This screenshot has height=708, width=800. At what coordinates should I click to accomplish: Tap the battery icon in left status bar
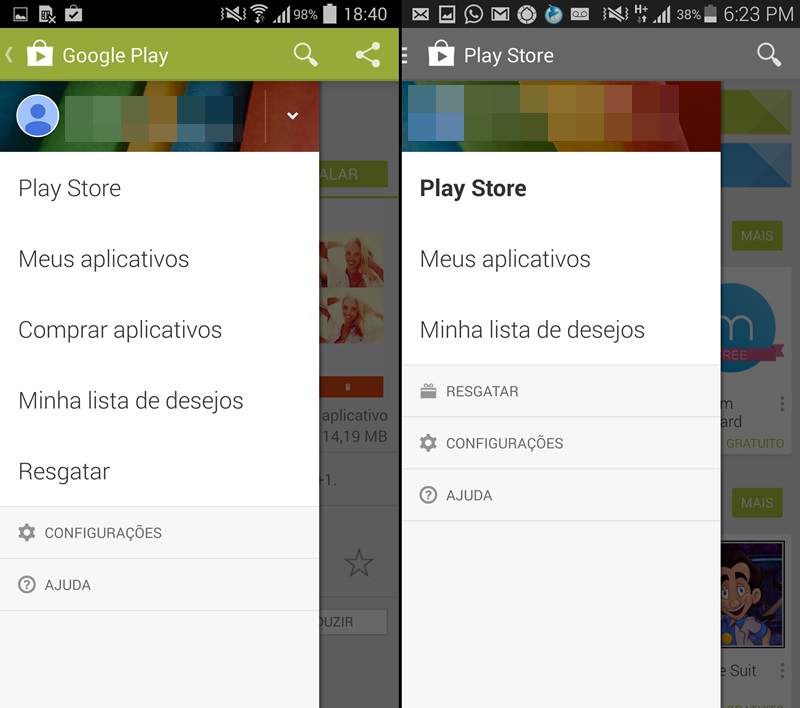coord(330,13)
